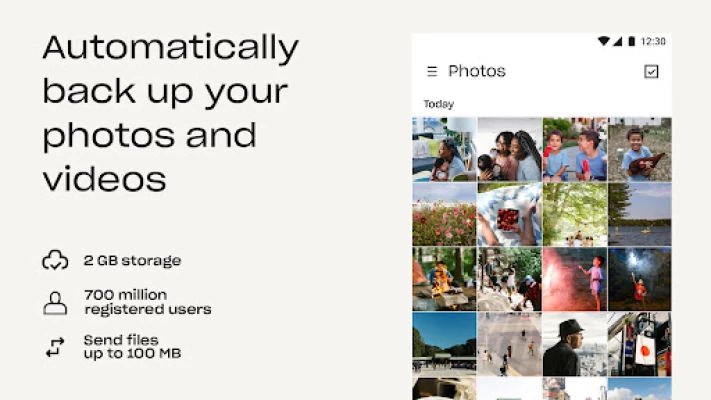This screenshot has height=400, width=711.
Task: Click the cloud storage checkmark icon
Action: 55,260
